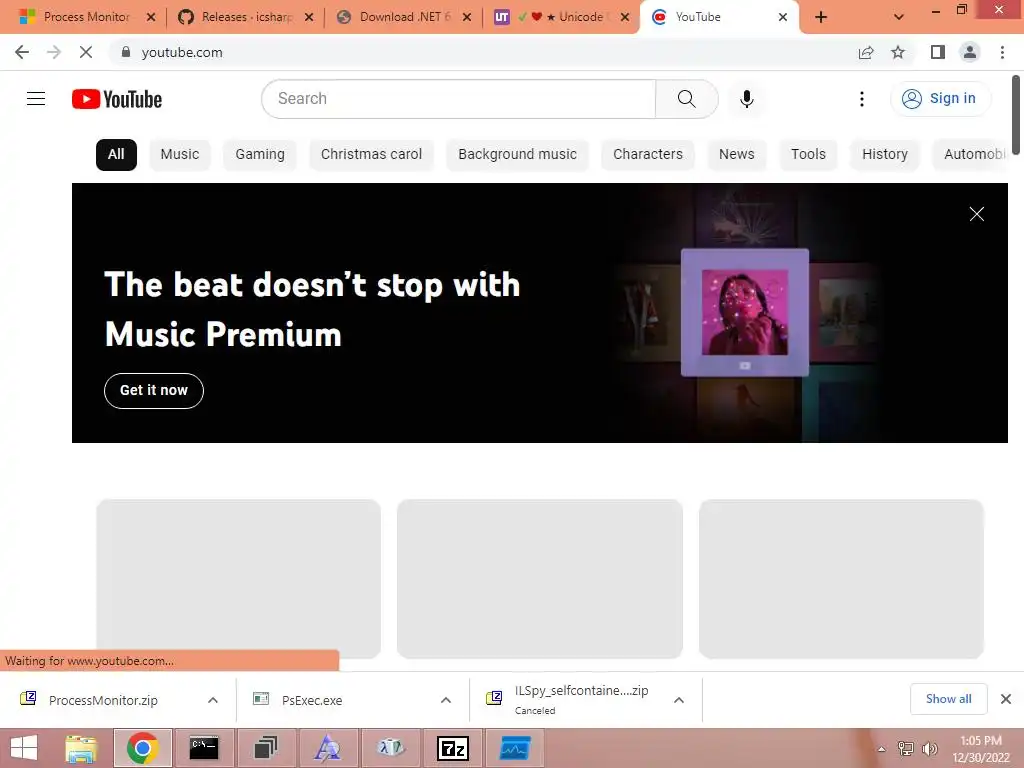Click the taskbar volume speaker icon

(x=930, y=749)
